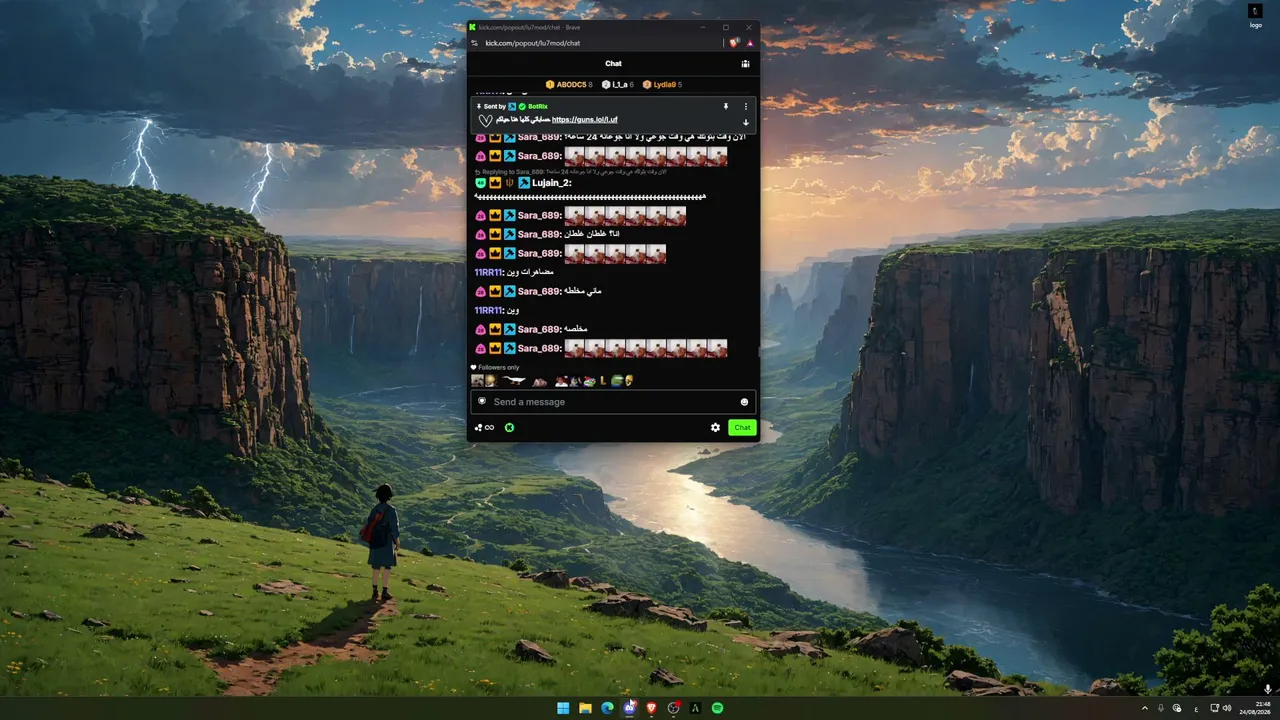
Task: Open the taskbar clock showing 21:48
Action: (x=1255, y=708)
